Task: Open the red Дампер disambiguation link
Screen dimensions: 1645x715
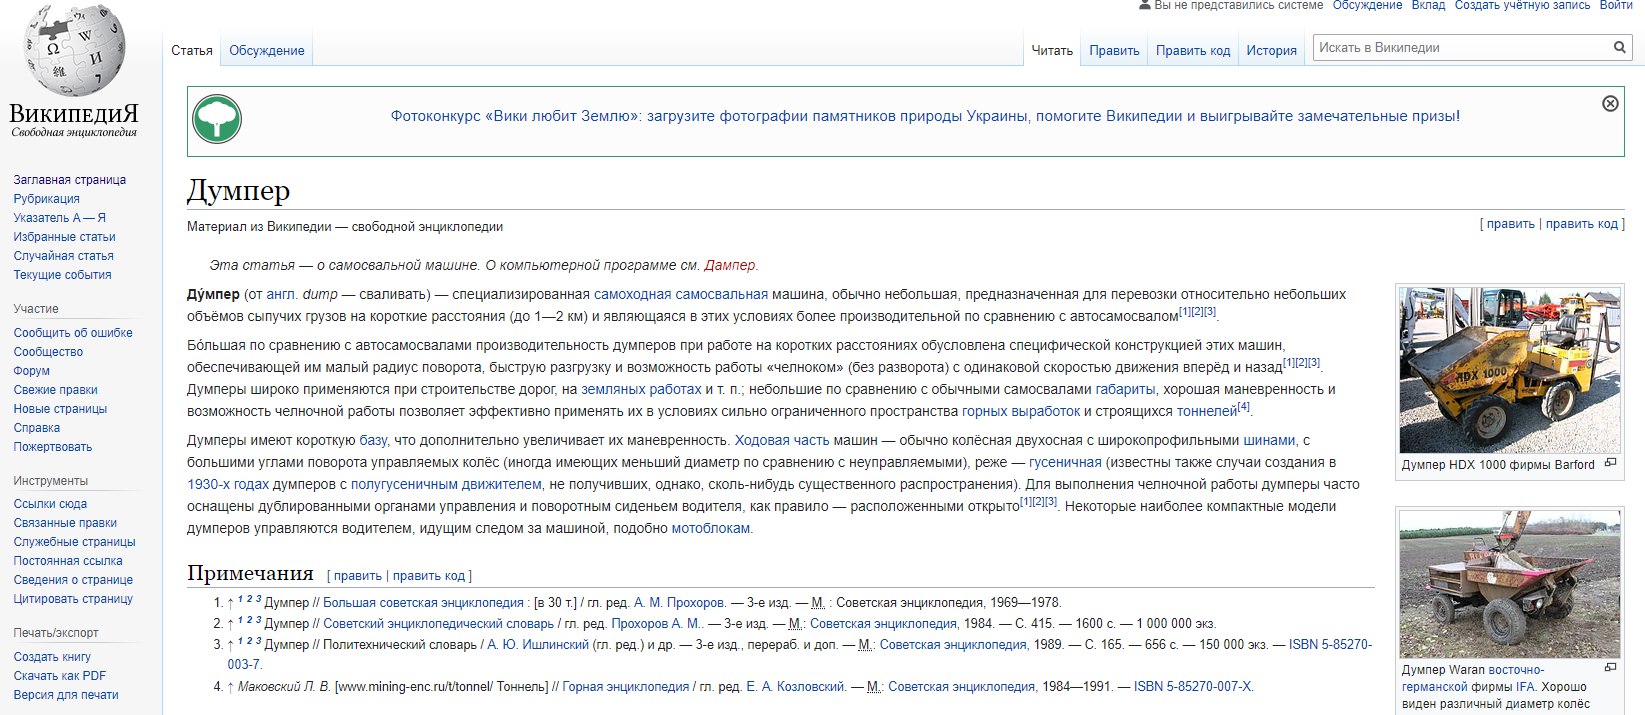Action: [x=730, y=265]
